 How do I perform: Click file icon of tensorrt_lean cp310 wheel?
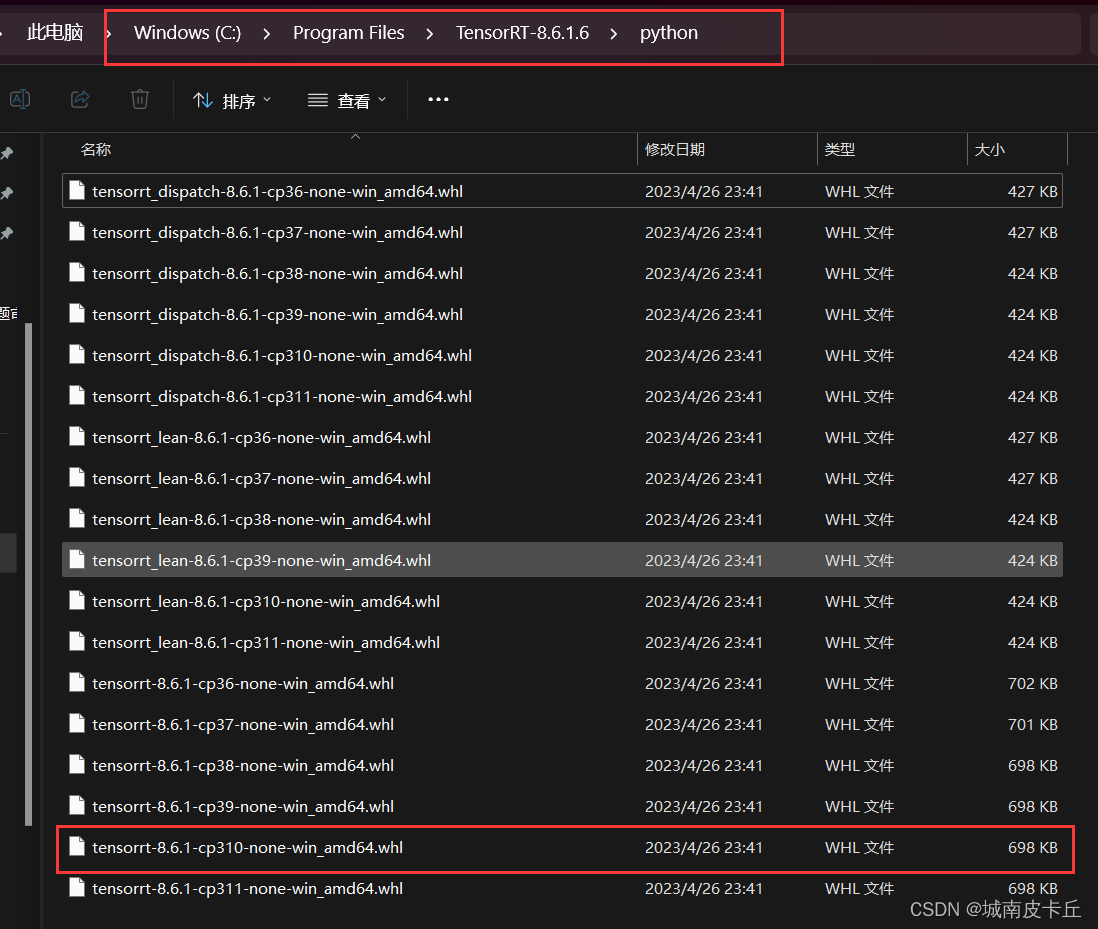point(77,601)
